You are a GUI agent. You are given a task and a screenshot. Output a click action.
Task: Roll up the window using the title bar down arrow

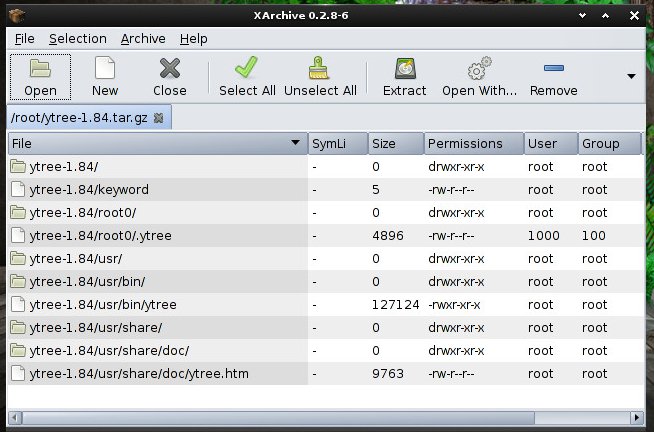(583, 16)
